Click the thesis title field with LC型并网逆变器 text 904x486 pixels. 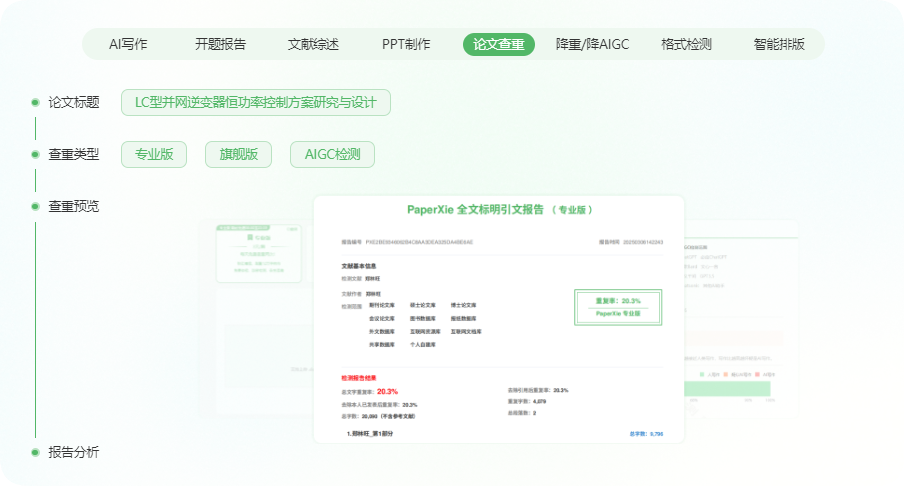[255, 102]
